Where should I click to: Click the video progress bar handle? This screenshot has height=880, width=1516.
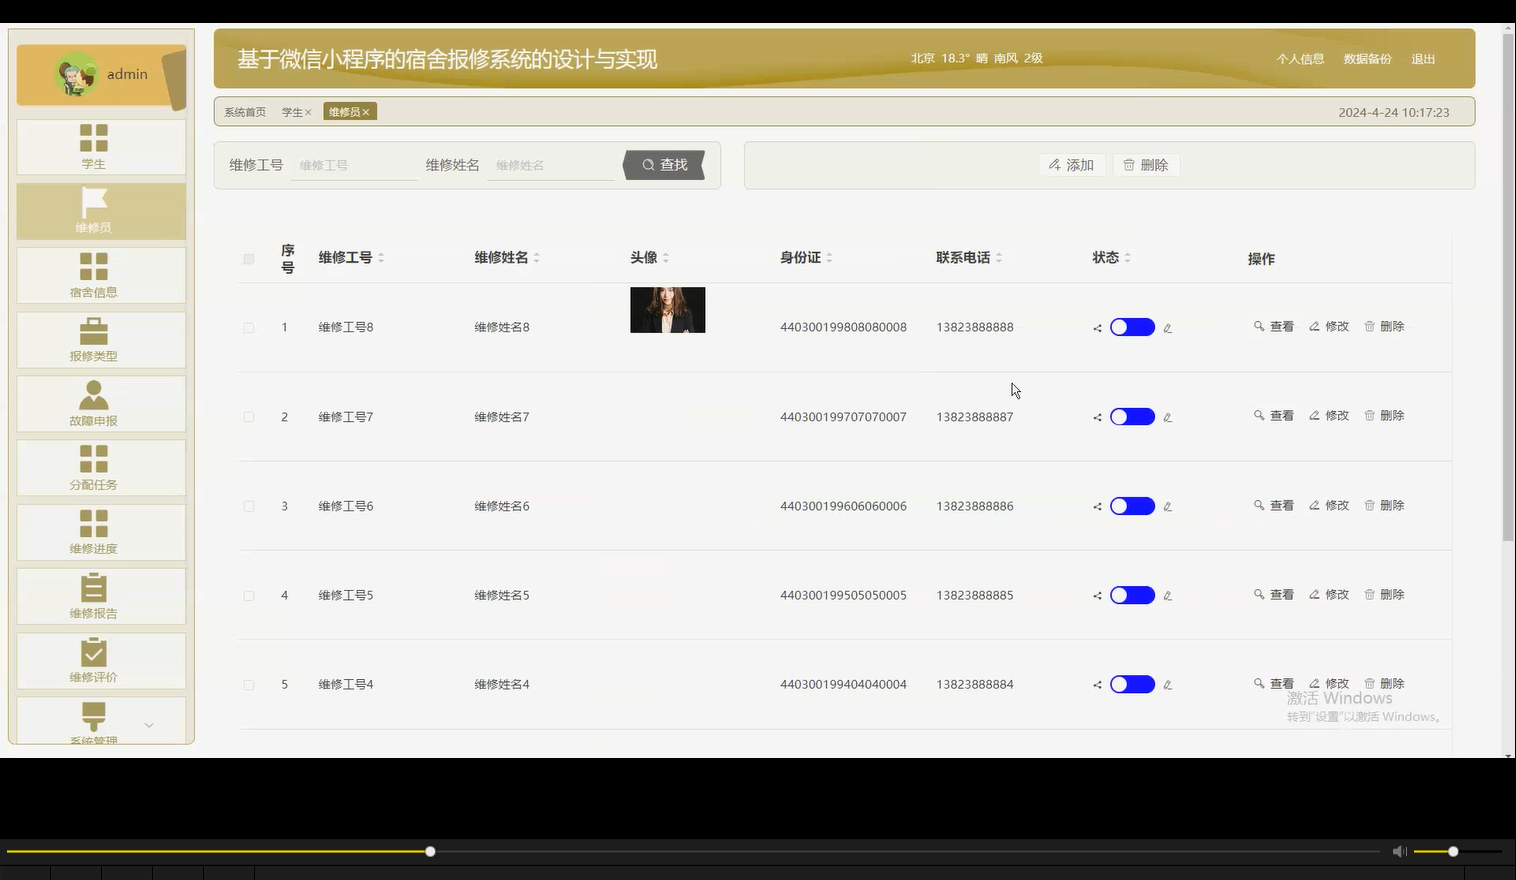[430, 851]
